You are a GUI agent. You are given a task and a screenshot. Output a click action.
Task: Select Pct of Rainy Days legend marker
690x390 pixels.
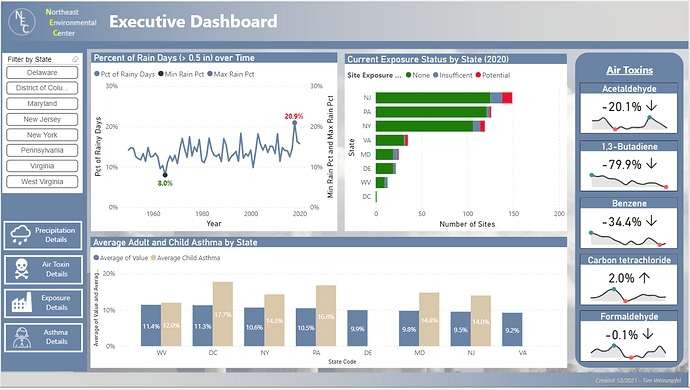pos(97,74)
